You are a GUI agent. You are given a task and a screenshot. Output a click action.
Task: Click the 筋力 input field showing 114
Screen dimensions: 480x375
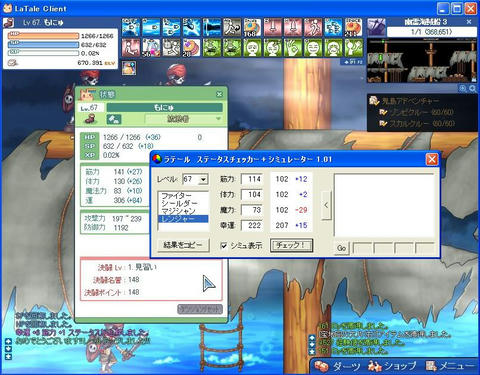coord(252,179)
